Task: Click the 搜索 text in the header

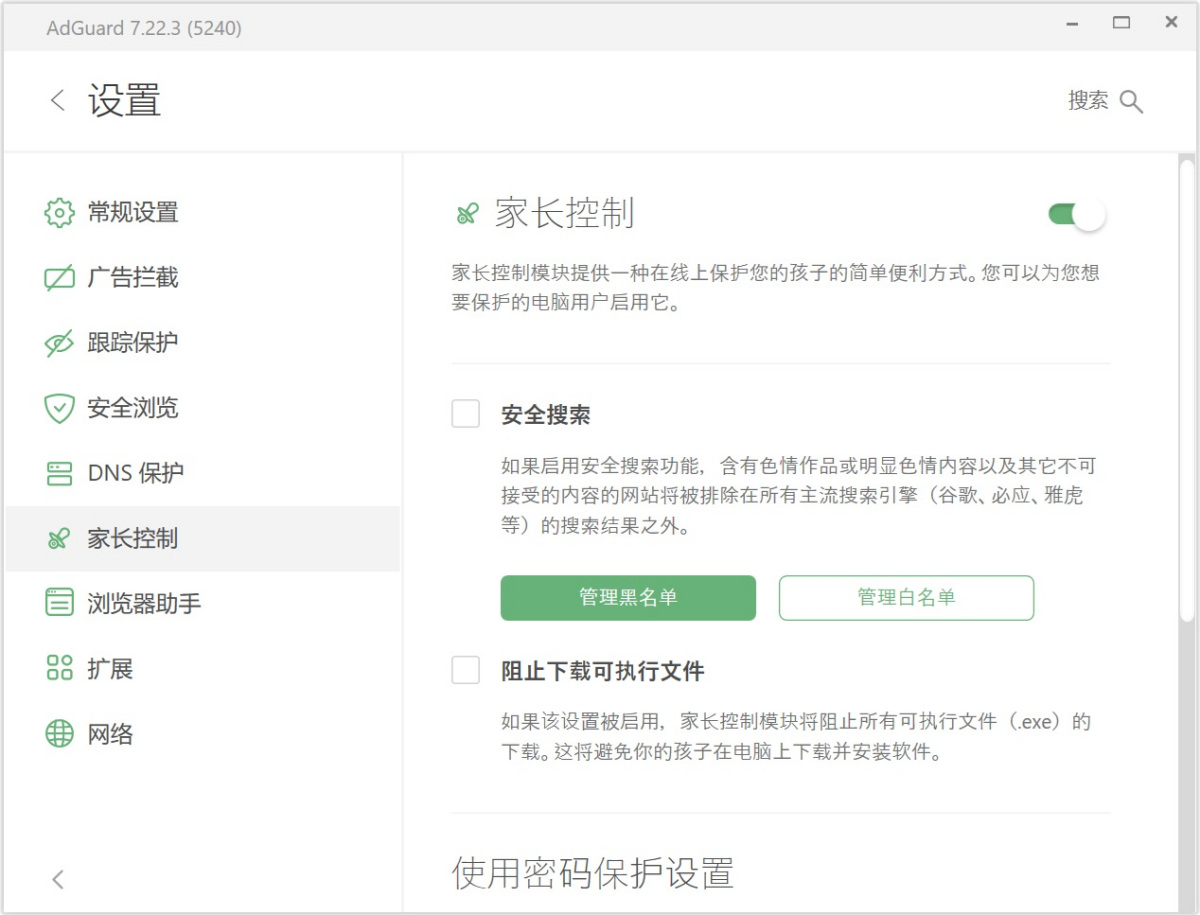Action: (1088, 101)
